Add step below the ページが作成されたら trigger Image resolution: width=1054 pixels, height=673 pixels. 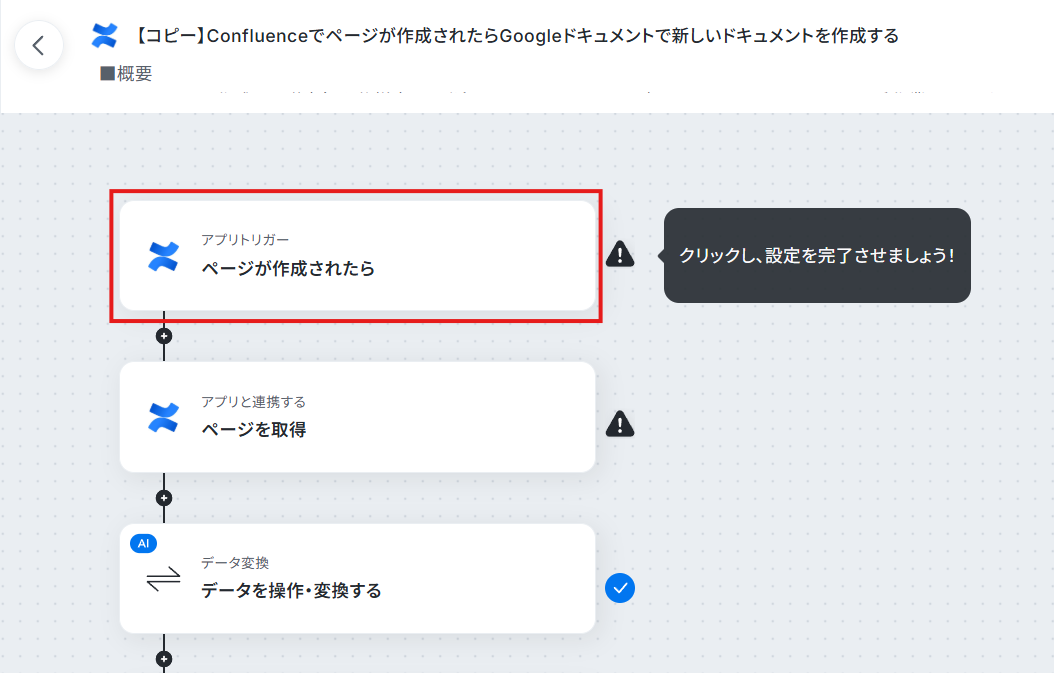164,335
